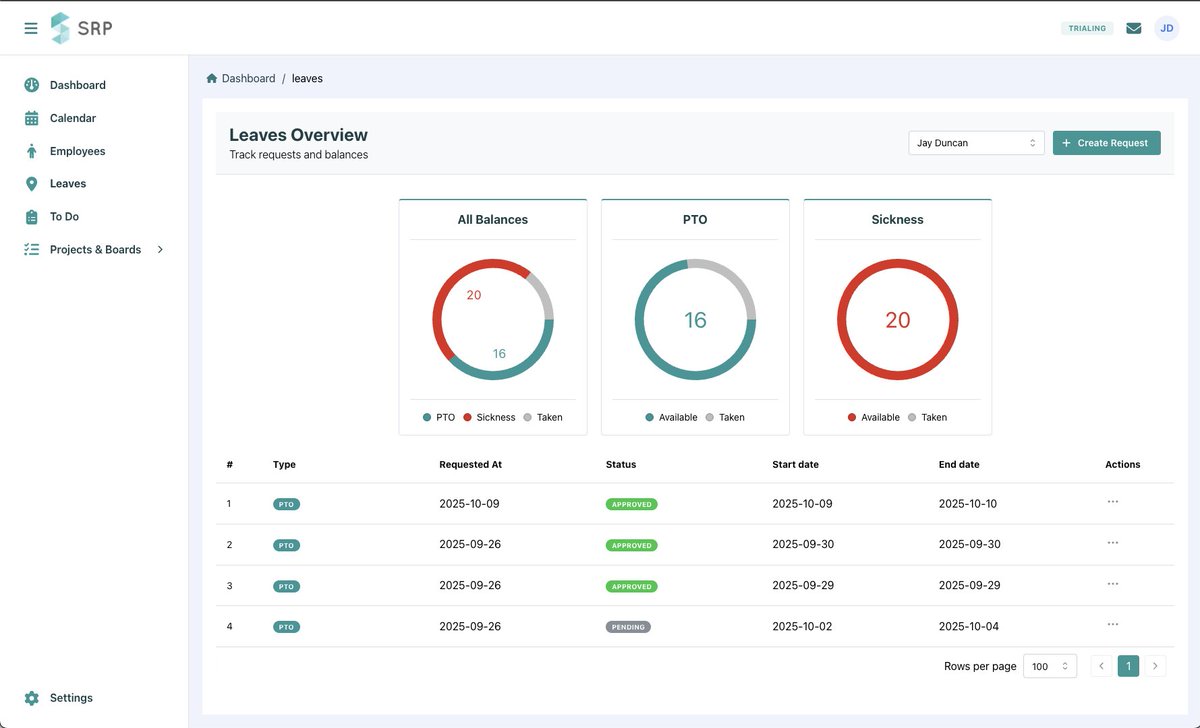Open actions ellipsis for row 2
The height and width of the screenshot is (728, 1200).
pyautogui.click(x=1112, y=543)
